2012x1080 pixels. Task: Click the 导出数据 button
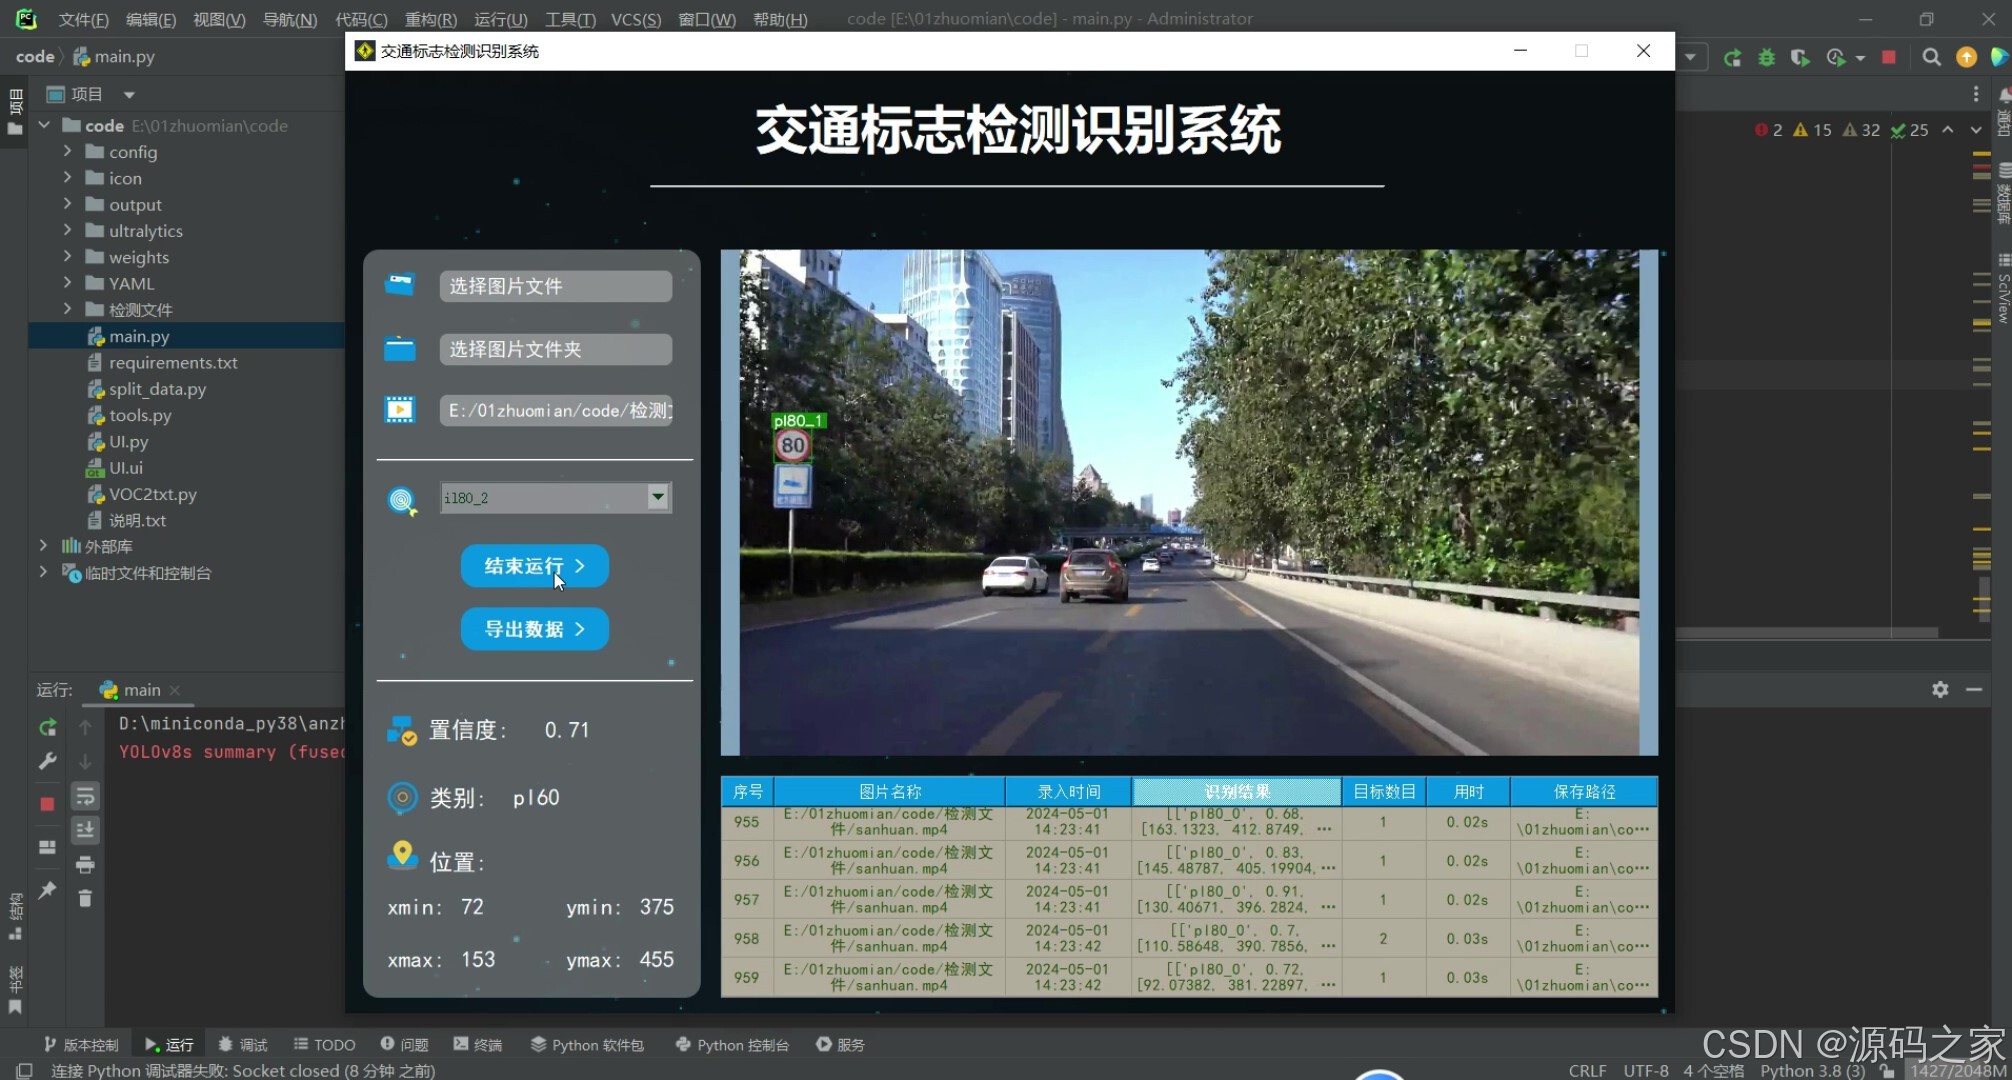pos(534,629)
